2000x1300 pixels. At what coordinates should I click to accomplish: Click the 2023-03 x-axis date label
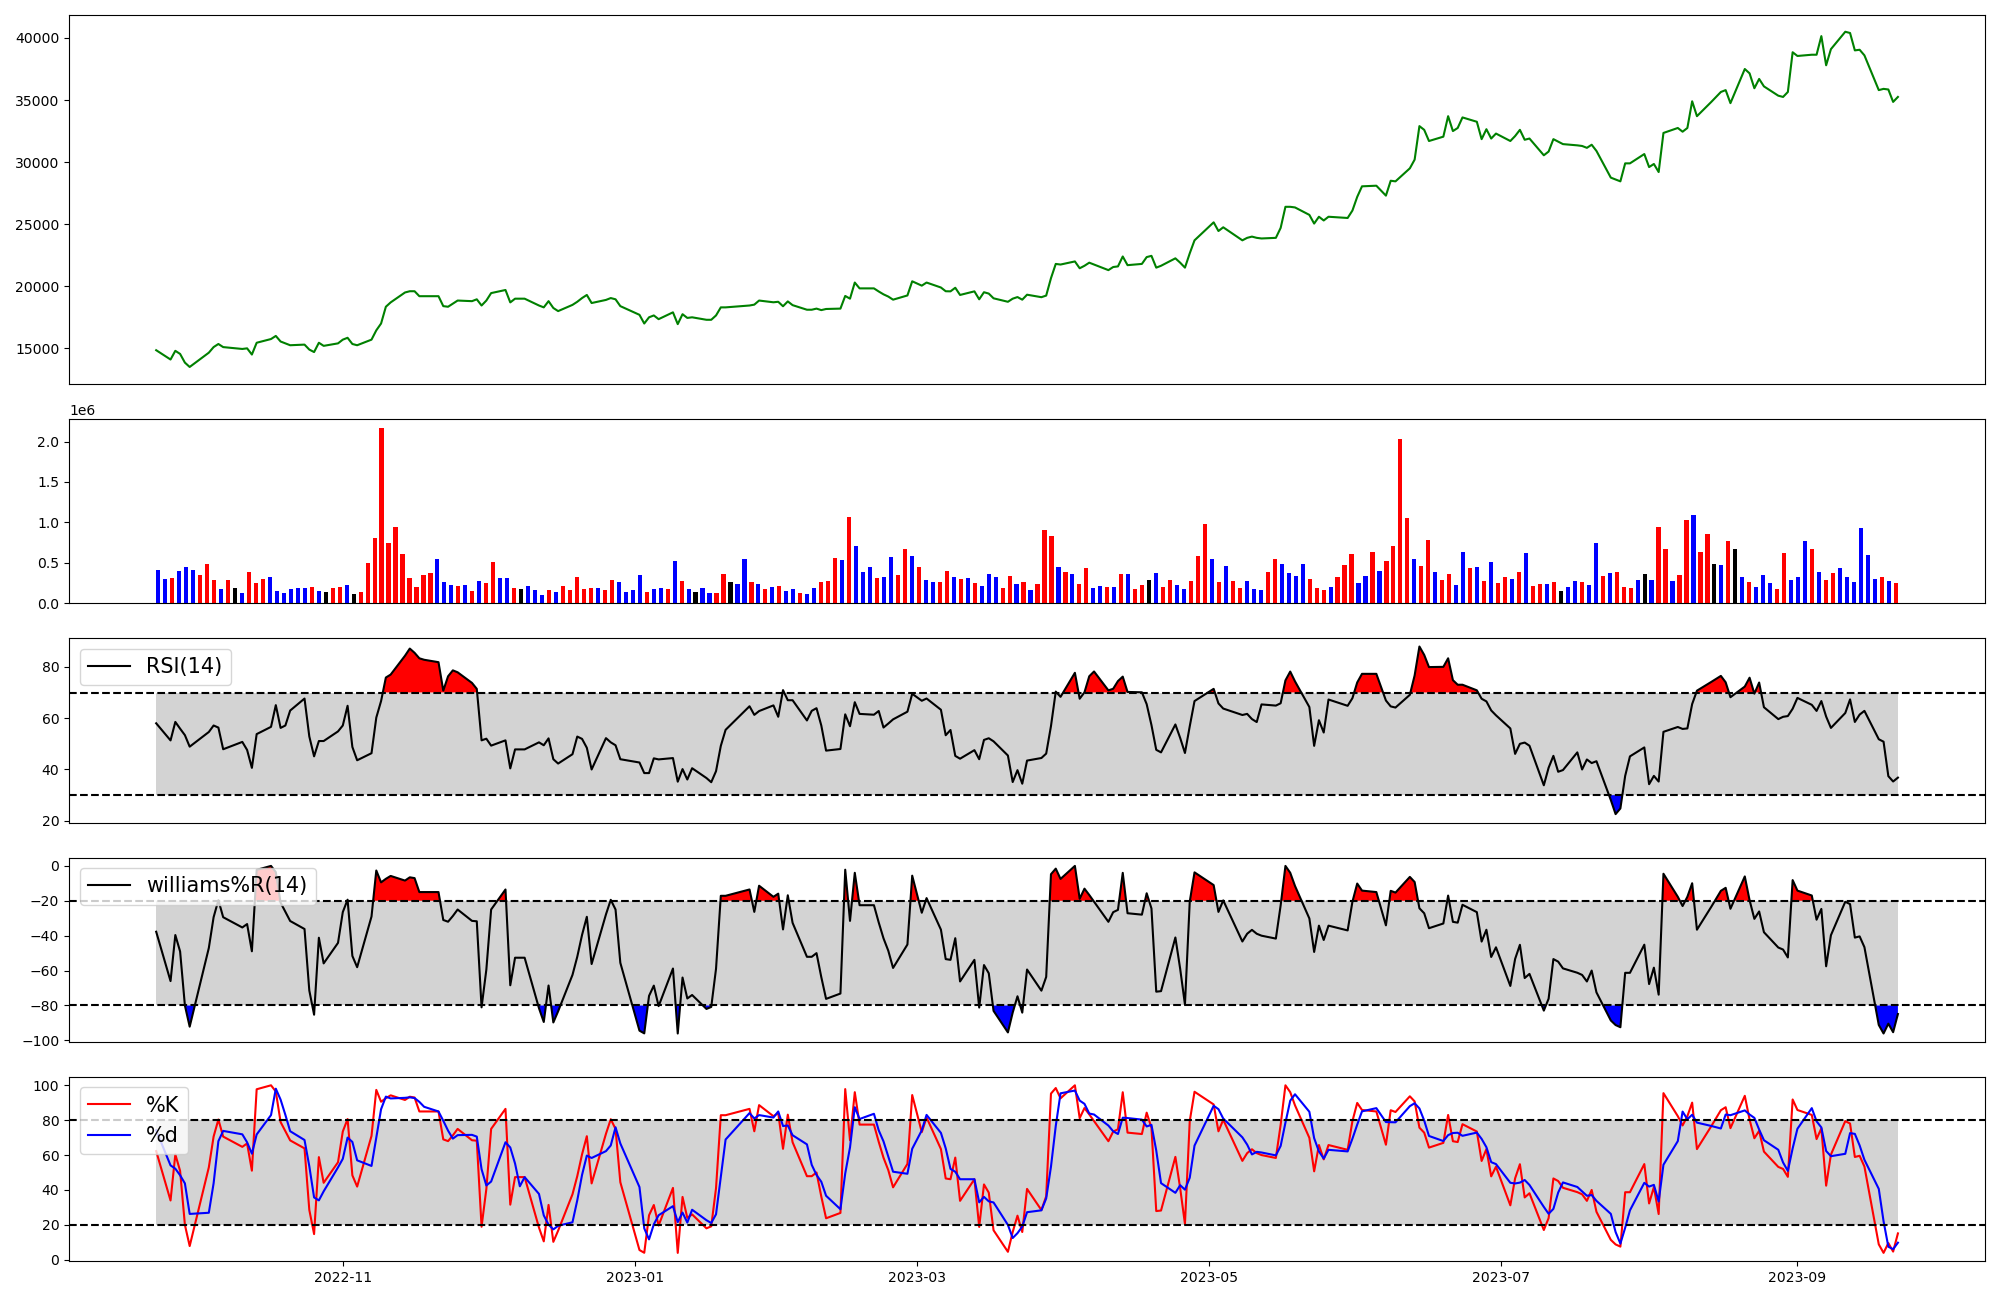pos(917,1277)
